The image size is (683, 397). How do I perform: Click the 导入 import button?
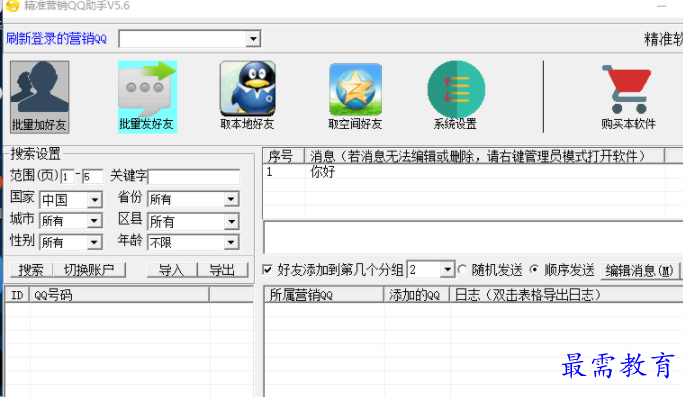click(x=172, y=270)
